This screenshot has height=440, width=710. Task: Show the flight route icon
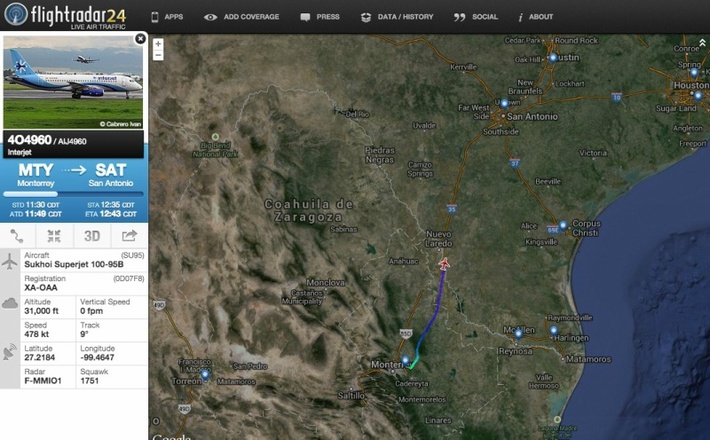17,236
